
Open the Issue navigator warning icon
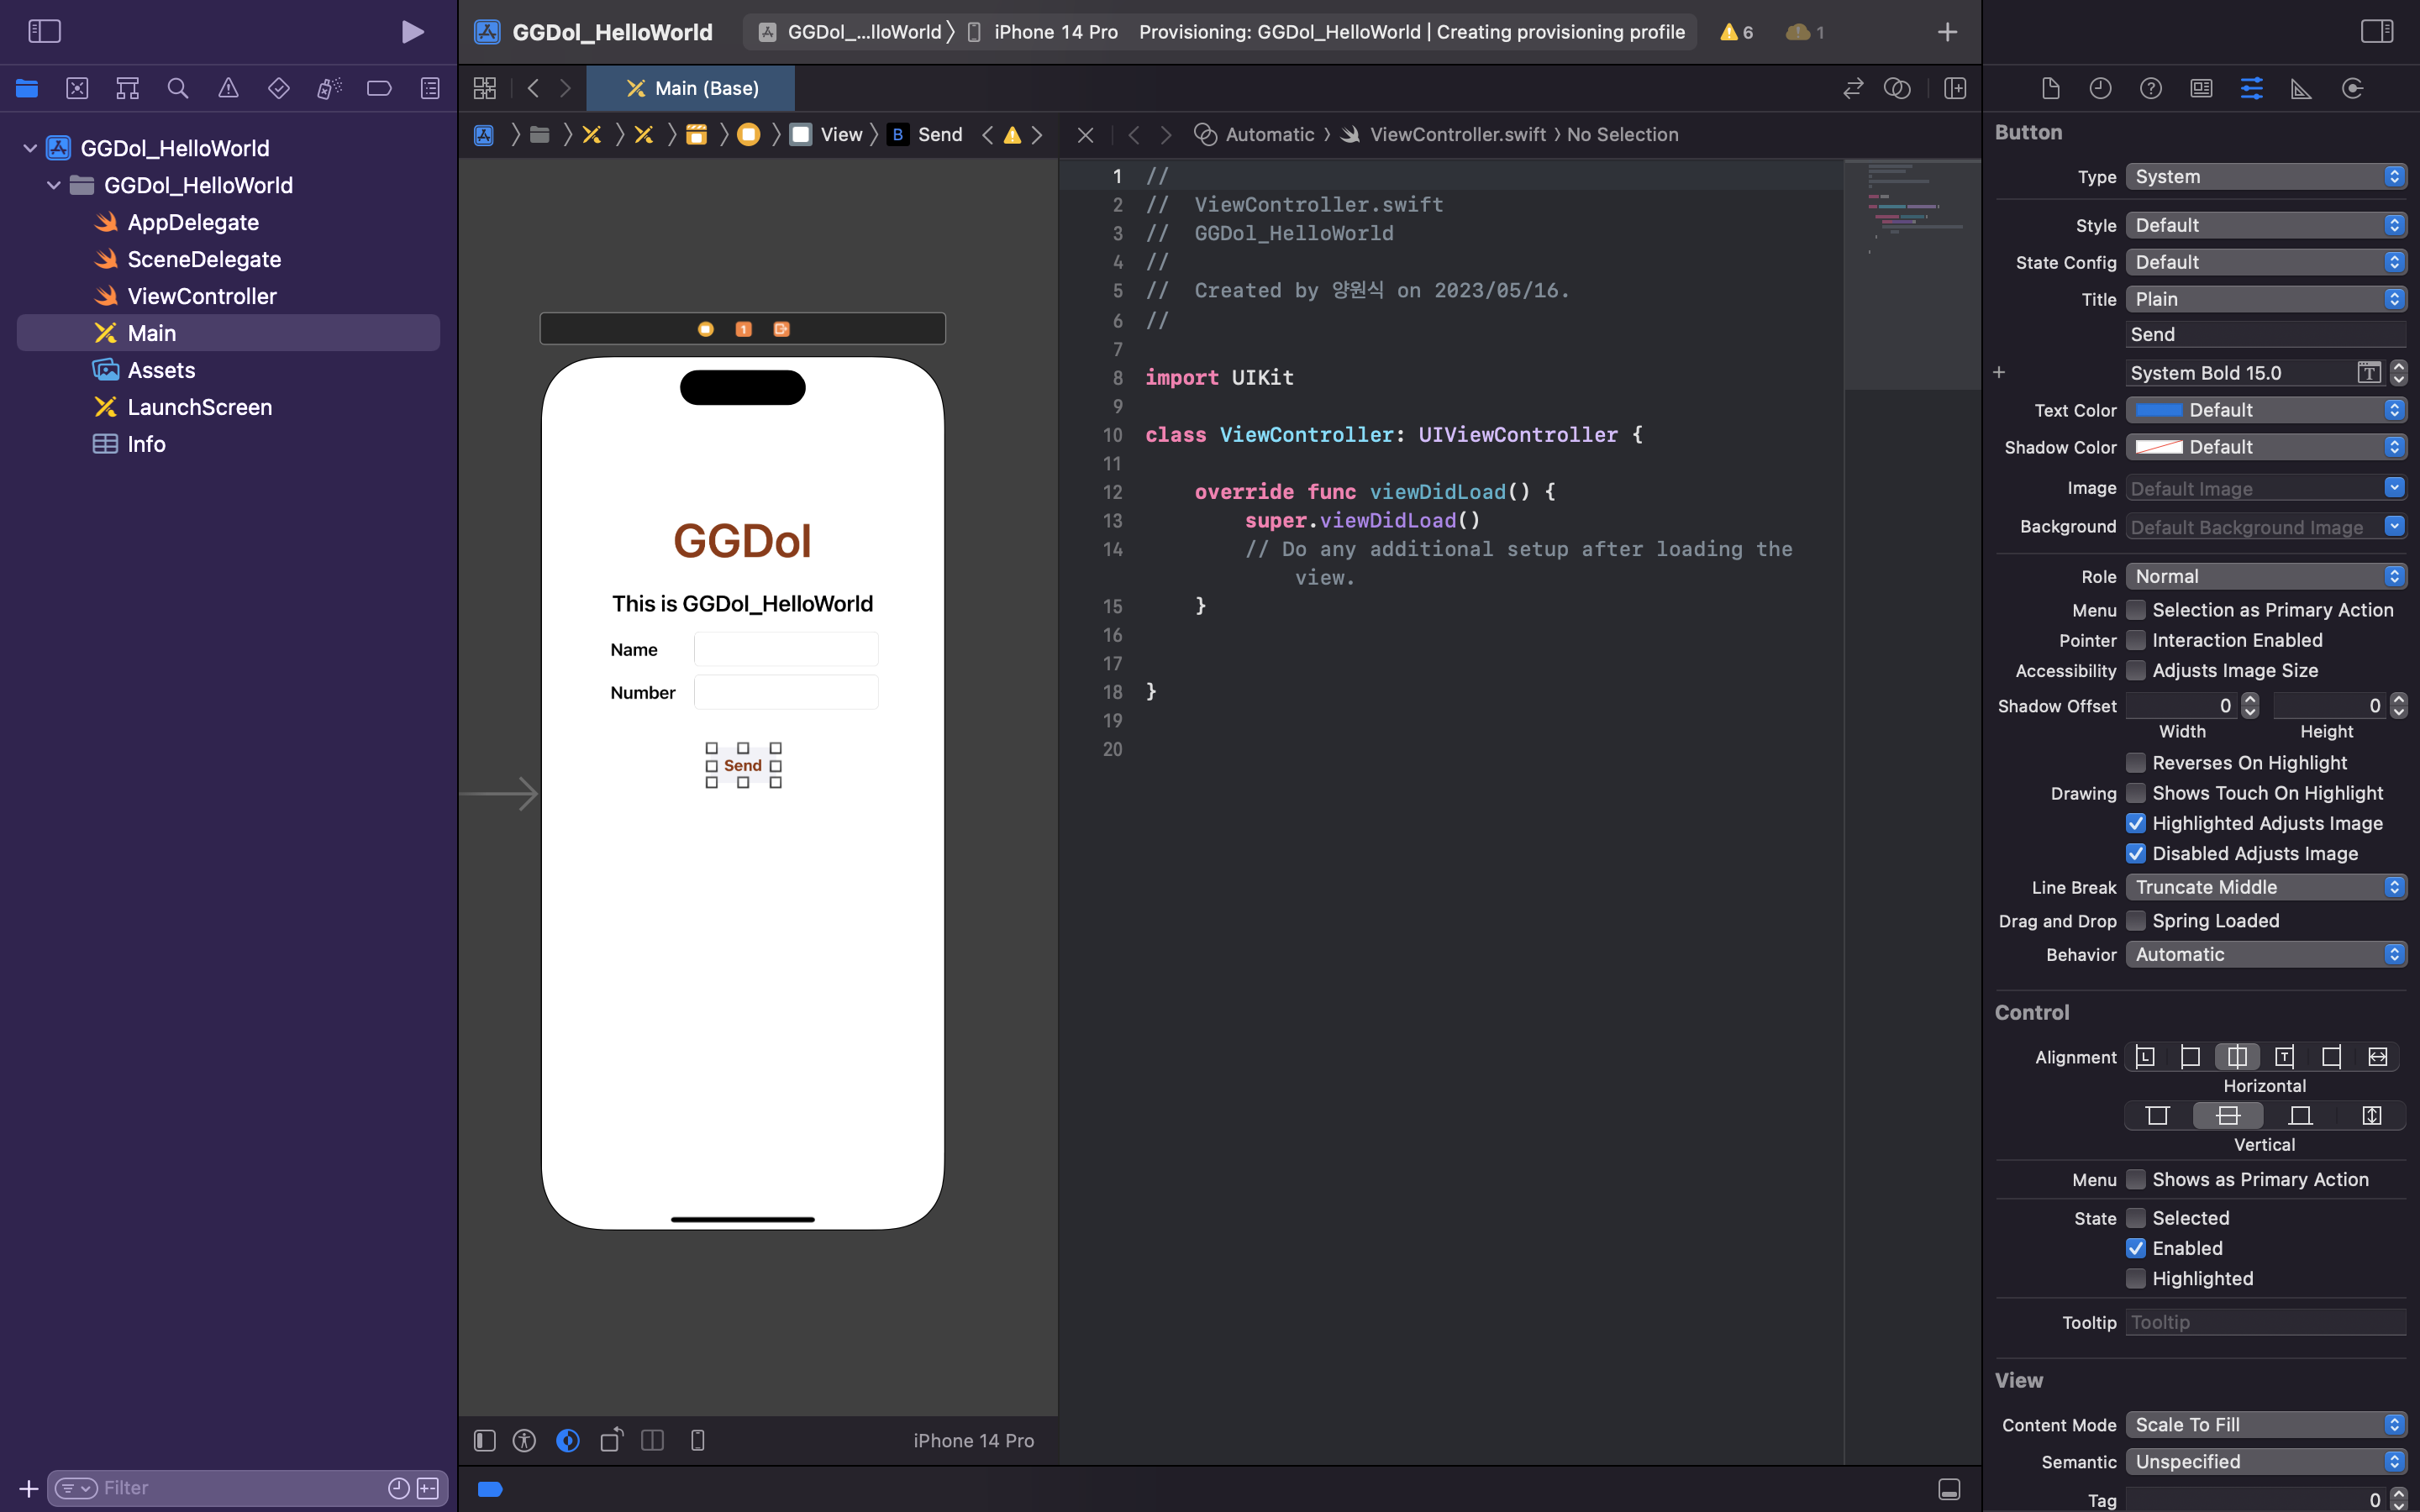tap(228, 88)
